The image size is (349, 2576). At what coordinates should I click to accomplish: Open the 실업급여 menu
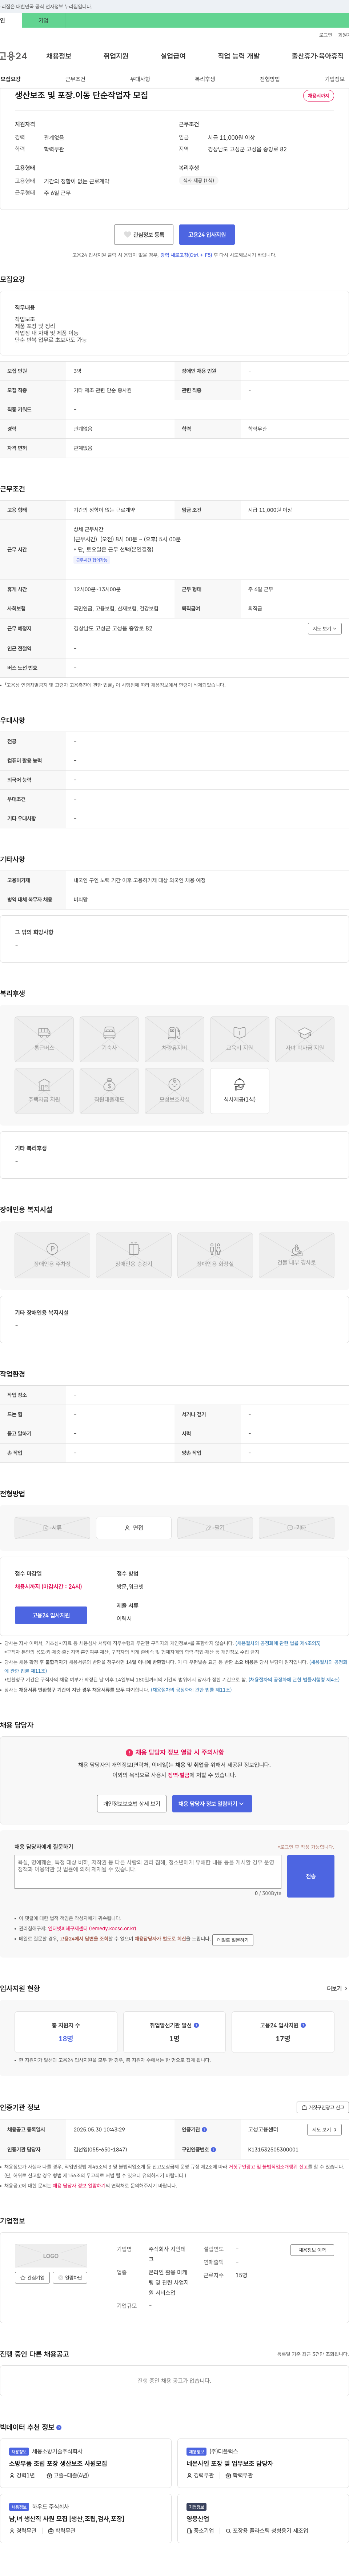pyautogui.click(x=173, y=56)
